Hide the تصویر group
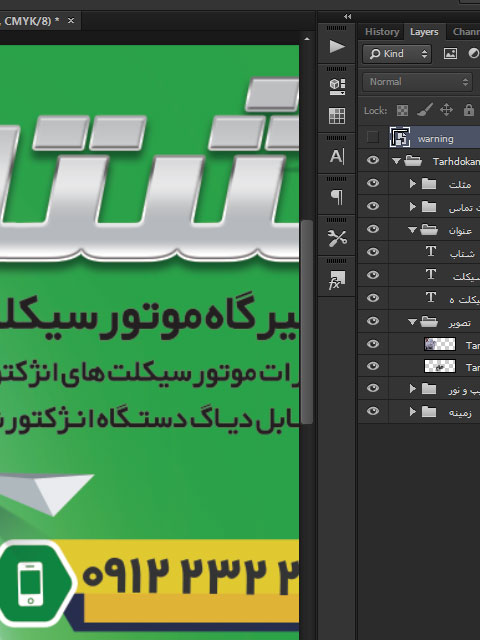The width and height of the screenshot is (480, 640). click(x=373, y=321)
